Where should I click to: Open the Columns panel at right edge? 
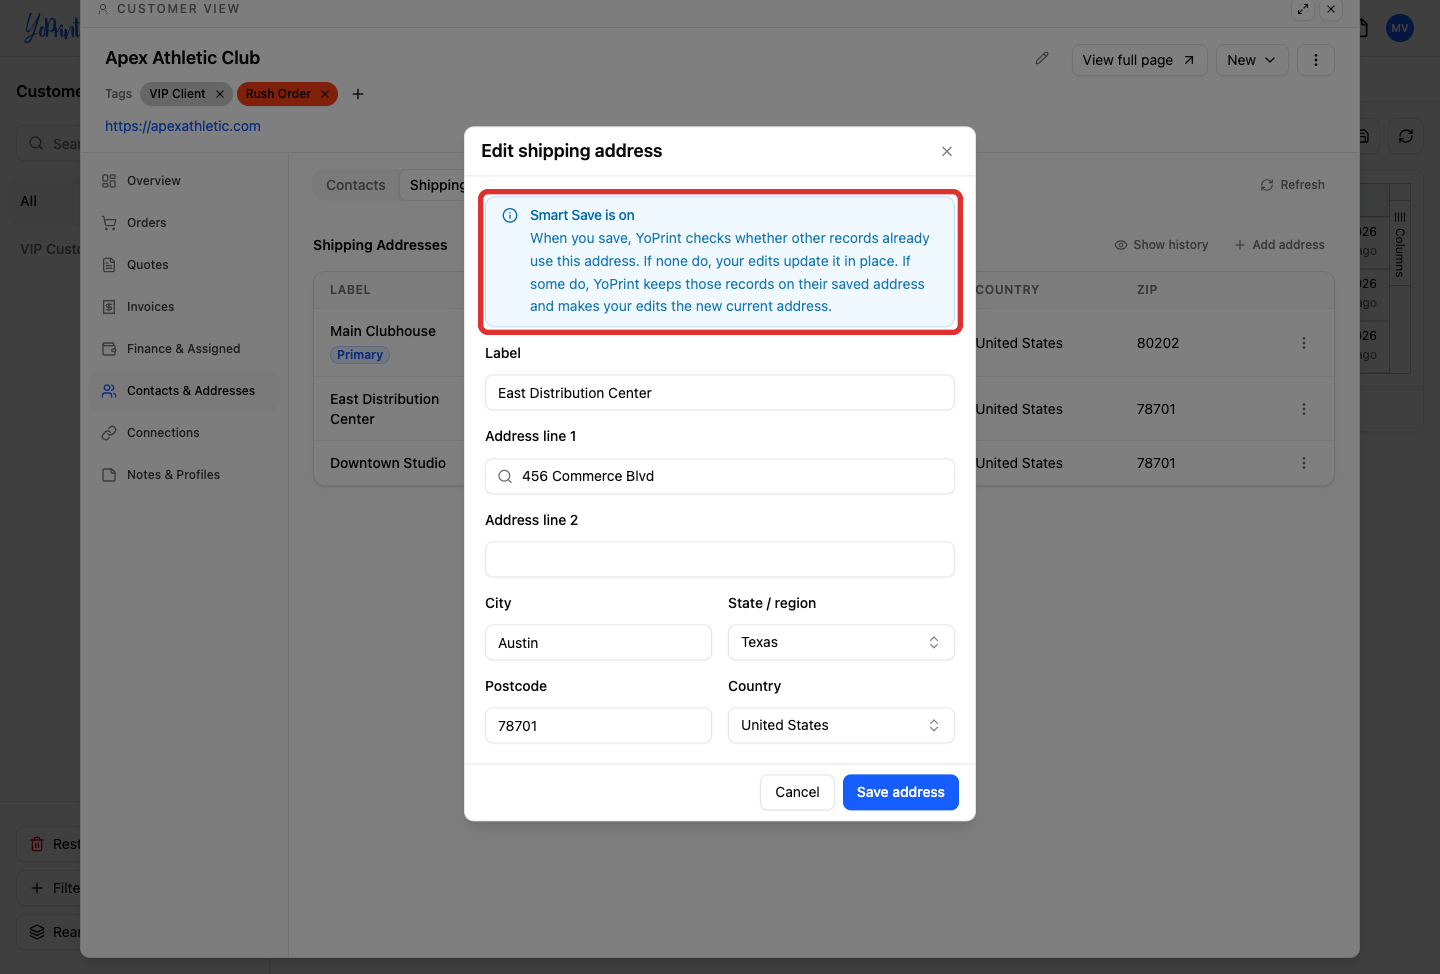(1400, 245)
